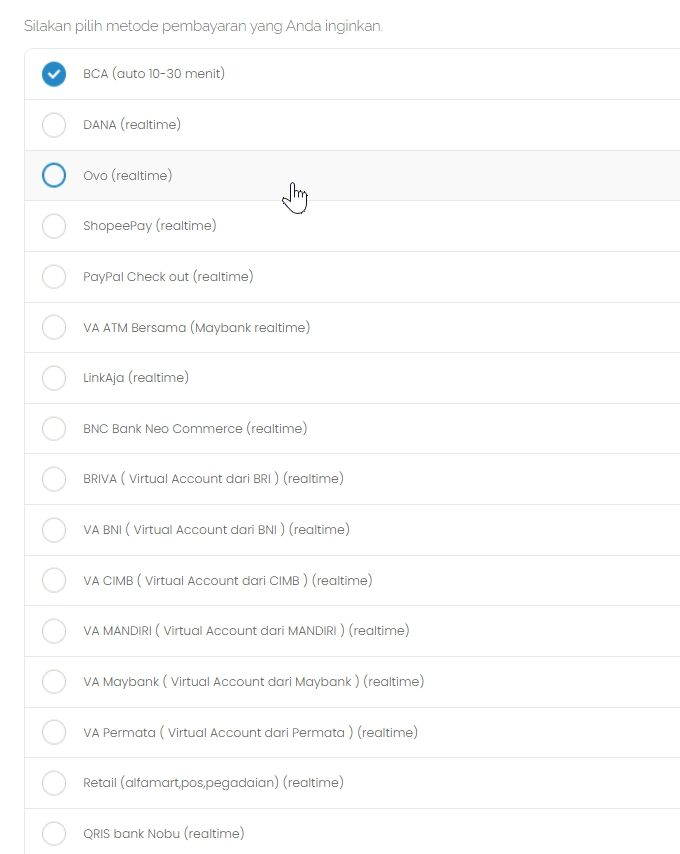The height and width of the screenshot is (854, 680).
Task: Select the VA CIMB radio button
Action: 54,581
